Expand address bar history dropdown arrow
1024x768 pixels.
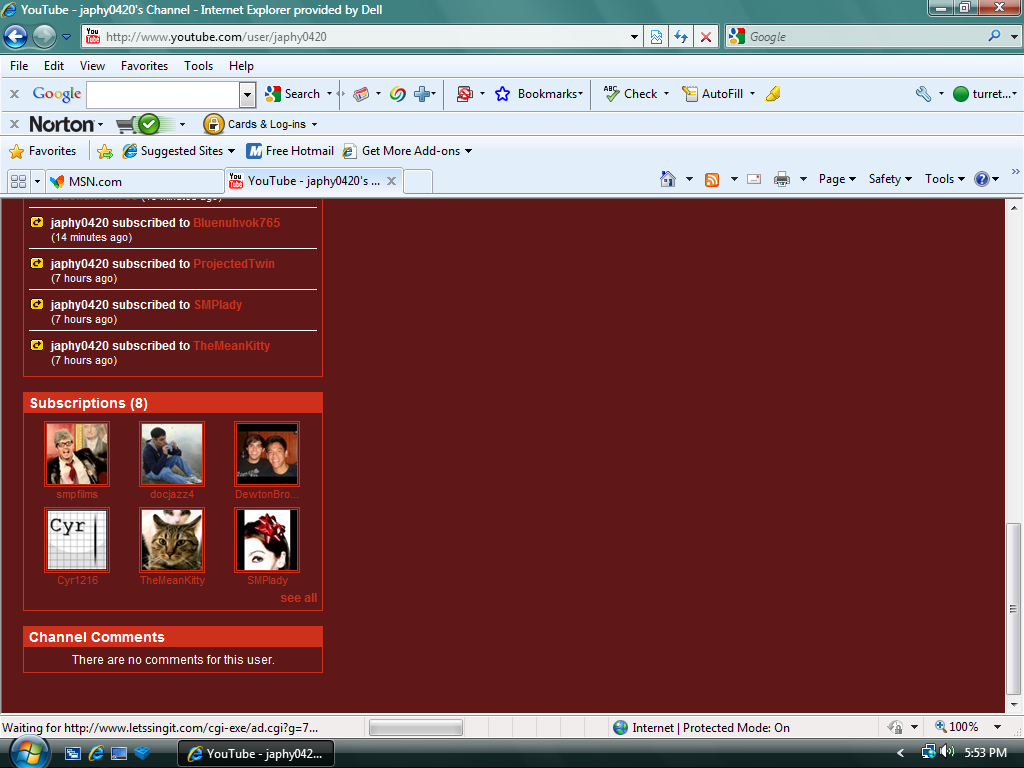634,37
